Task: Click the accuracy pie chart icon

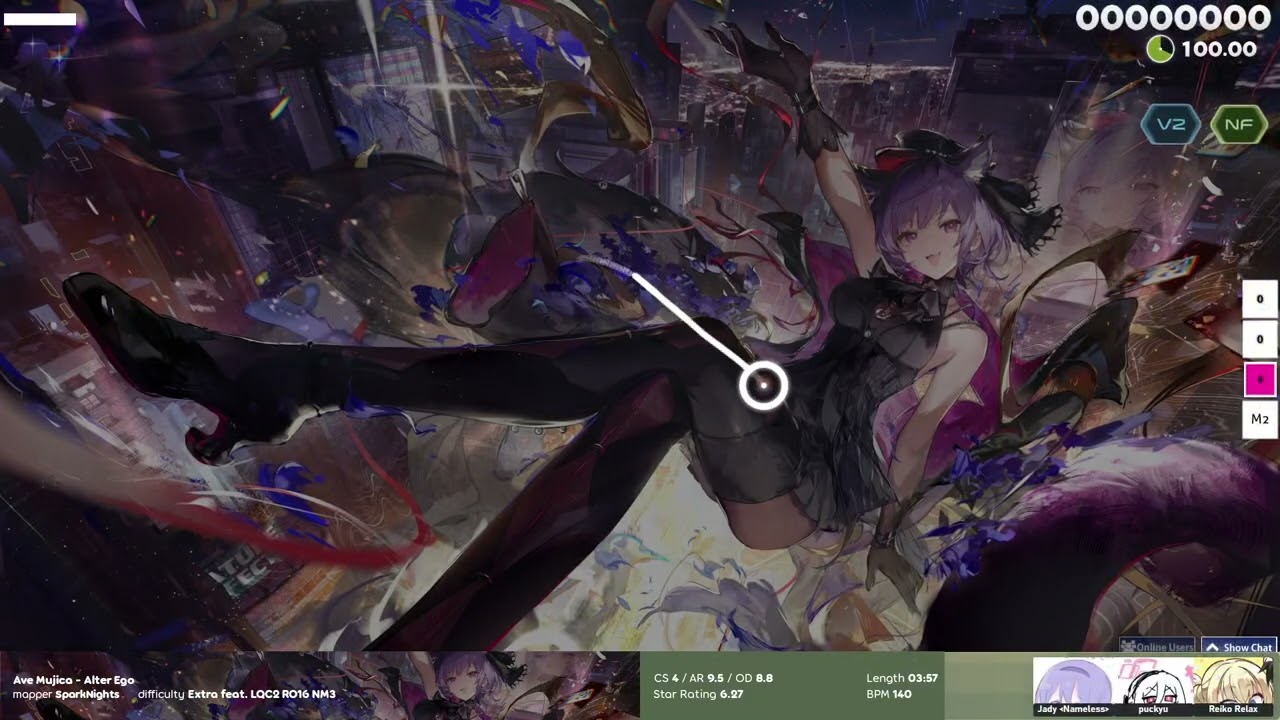Action: [x=1160, y=49]
